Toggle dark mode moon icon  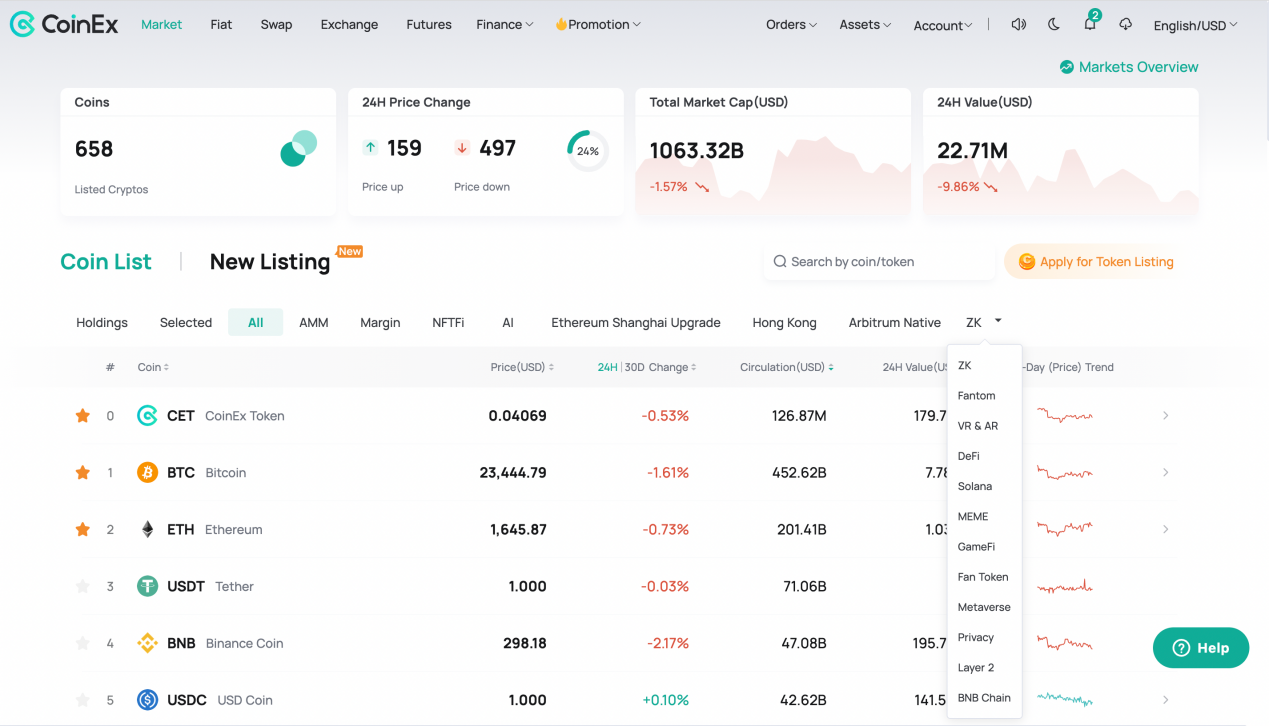tap(1054, 25)
